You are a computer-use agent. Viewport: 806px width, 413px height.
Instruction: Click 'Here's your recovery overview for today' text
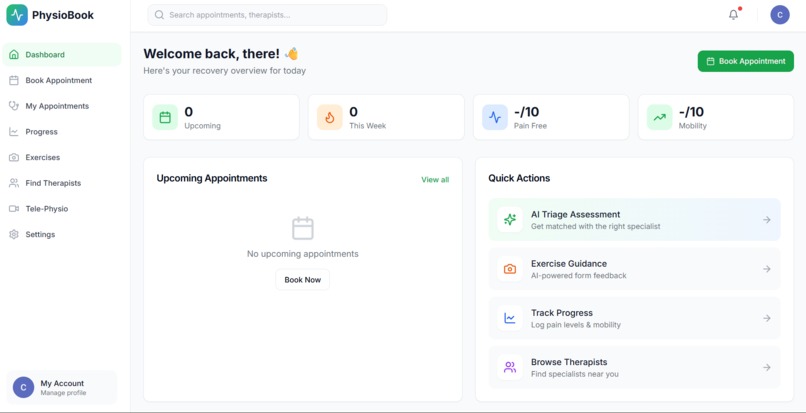click(x=225, y=70)
